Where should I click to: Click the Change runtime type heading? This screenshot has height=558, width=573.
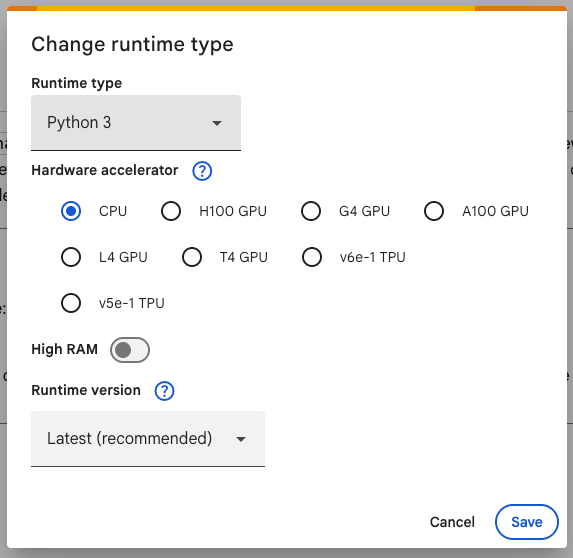tap(132, 45)
